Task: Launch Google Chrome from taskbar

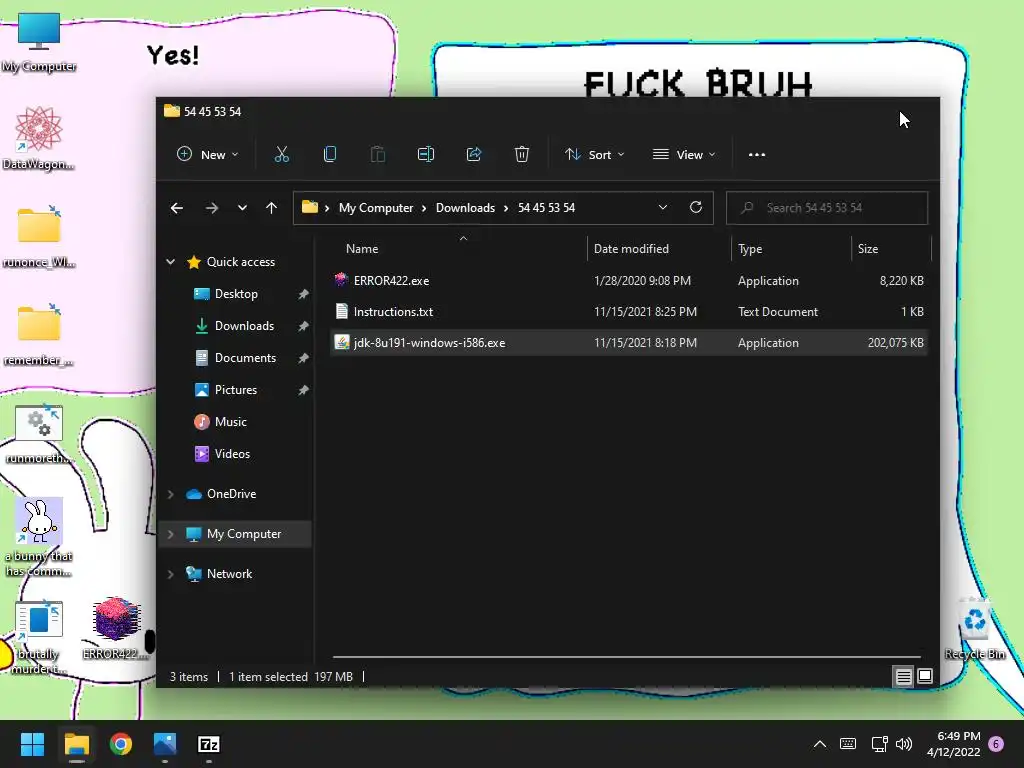Action: (121, 744)
